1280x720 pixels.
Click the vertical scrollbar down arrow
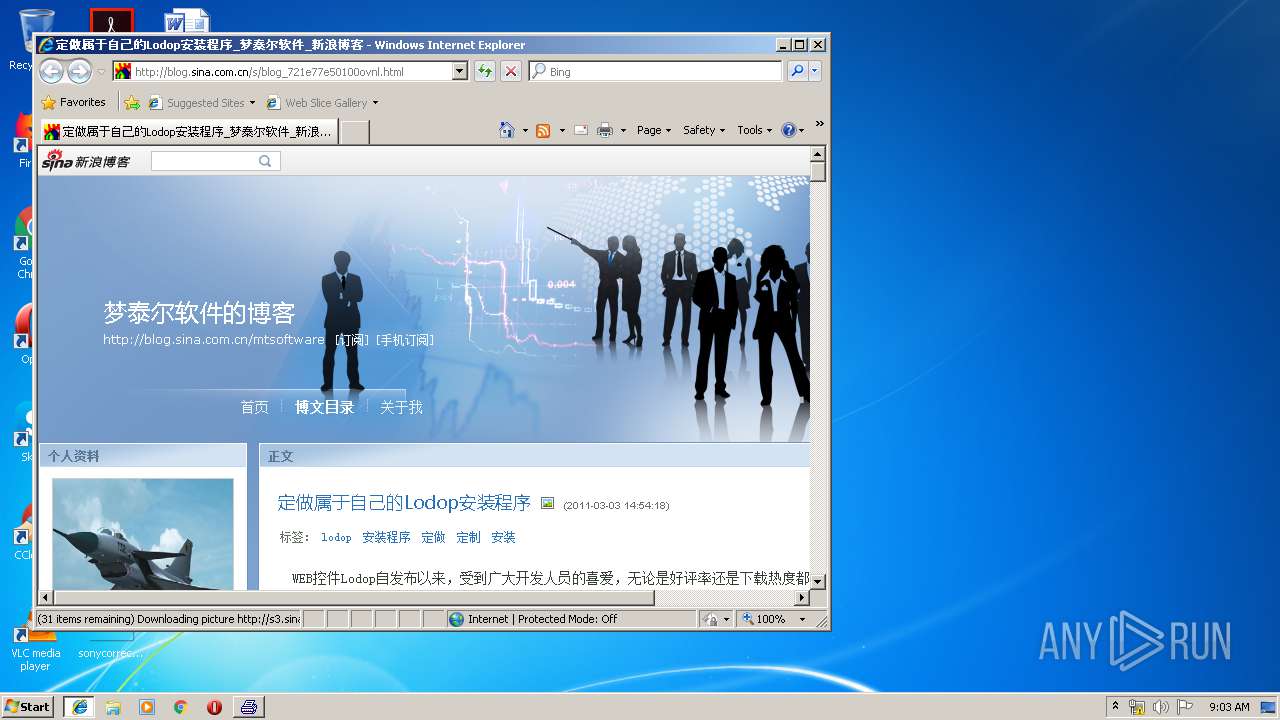coord(817,581)
